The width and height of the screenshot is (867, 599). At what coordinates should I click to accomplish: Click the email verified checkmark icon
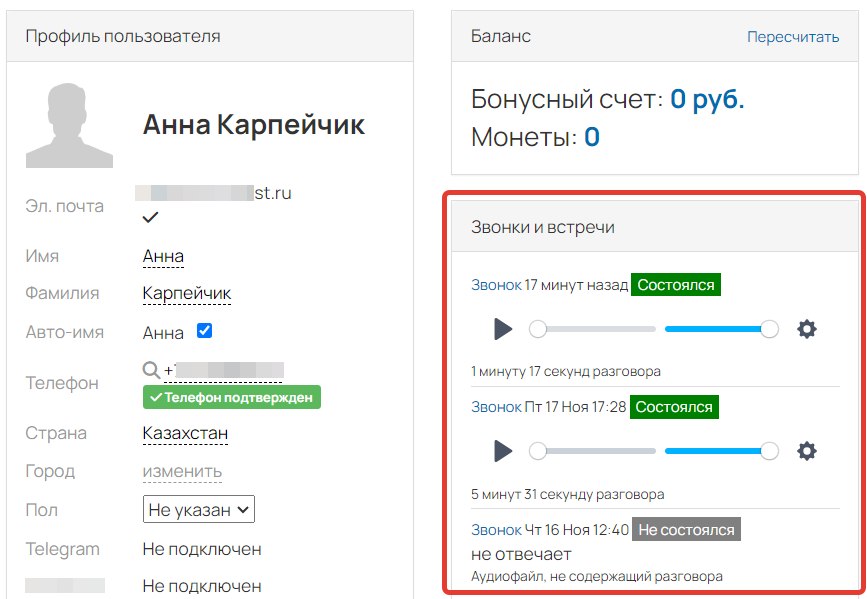(x=151, y=216)
